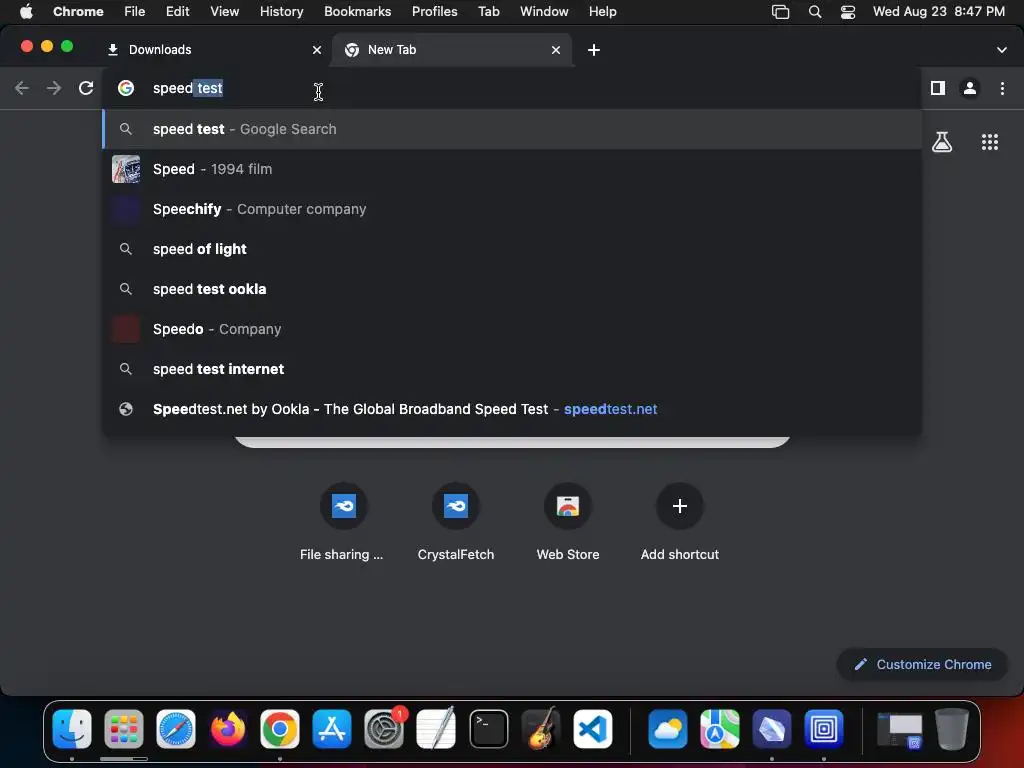Open the cloud app icon in the Dock

667,728
